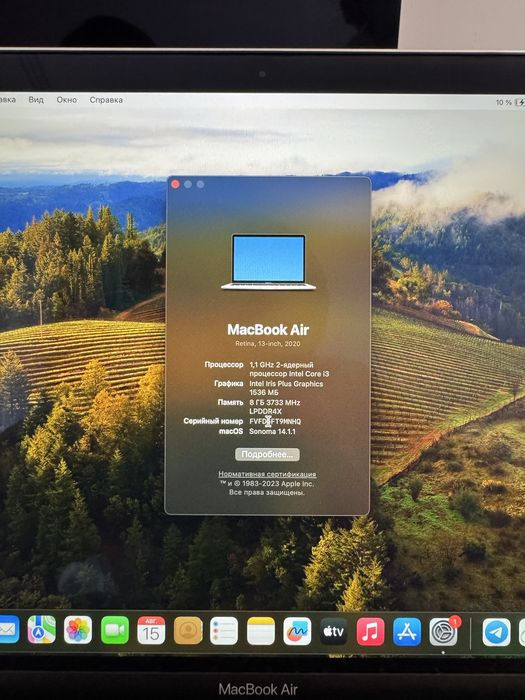Open the Maps app in the Dock

[42, 630]
